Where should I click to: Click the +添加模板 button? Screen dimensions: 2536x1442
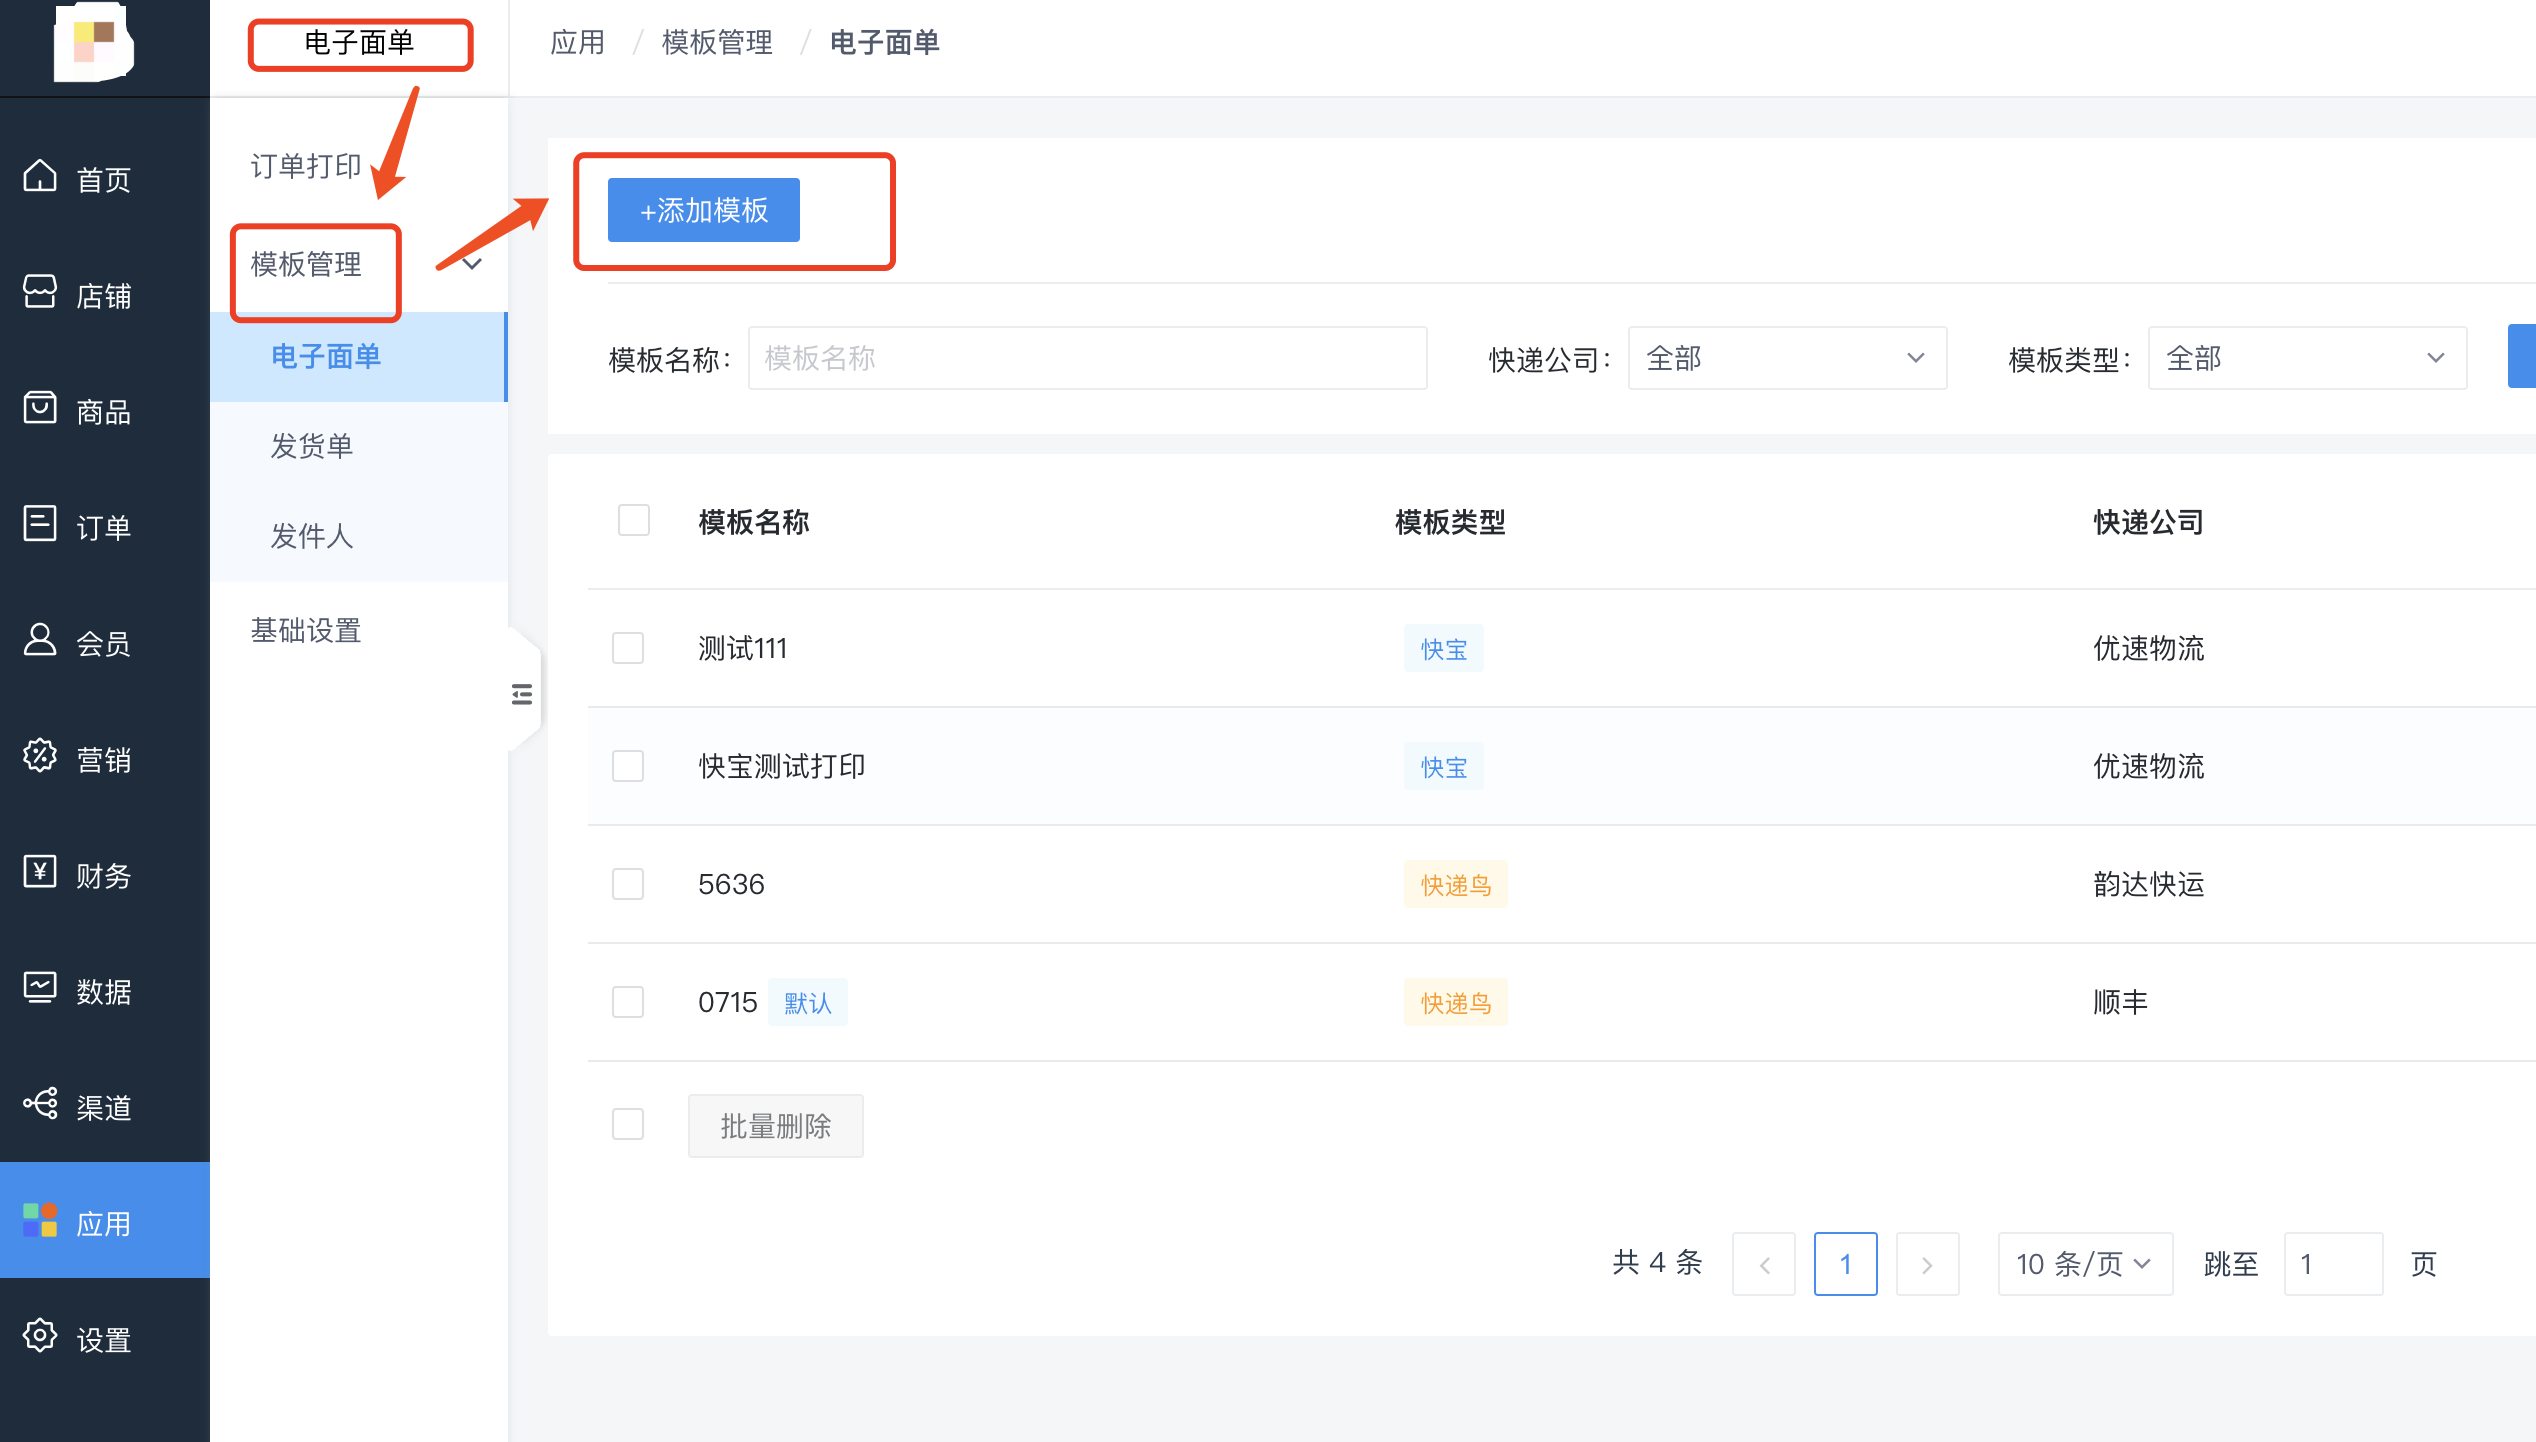[704, 210]
